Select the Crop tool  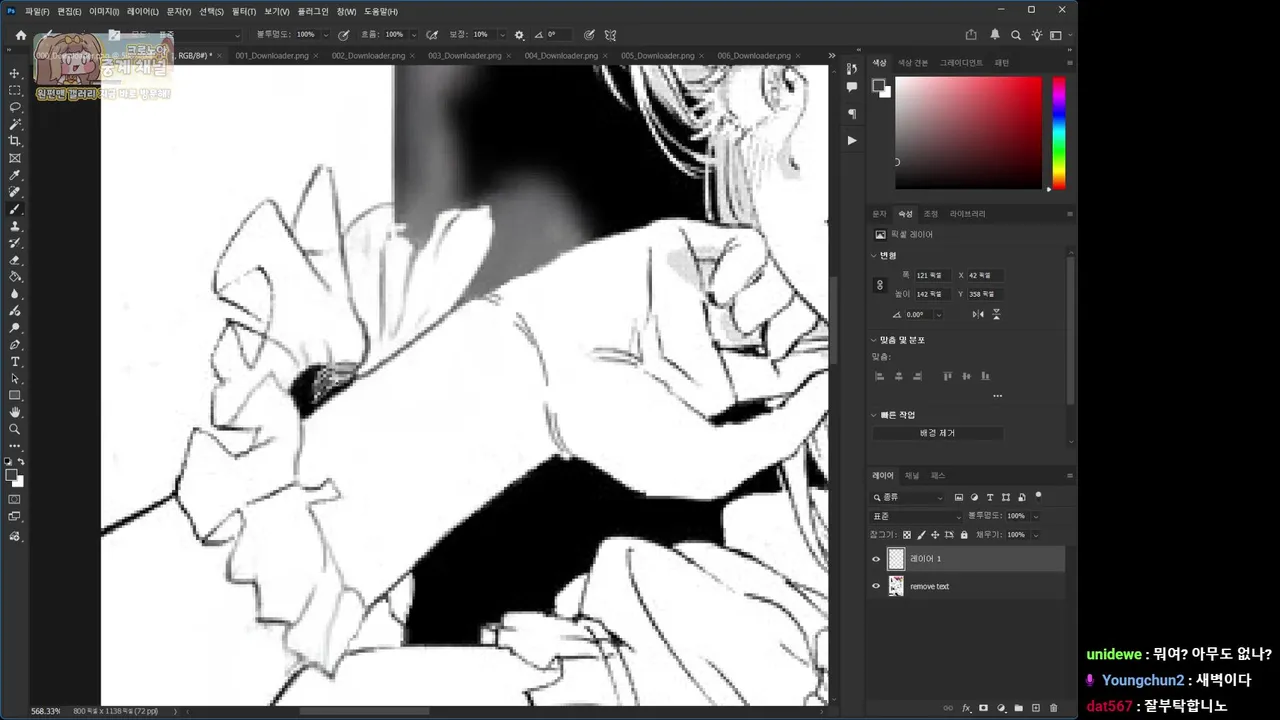tap(15, 141)
